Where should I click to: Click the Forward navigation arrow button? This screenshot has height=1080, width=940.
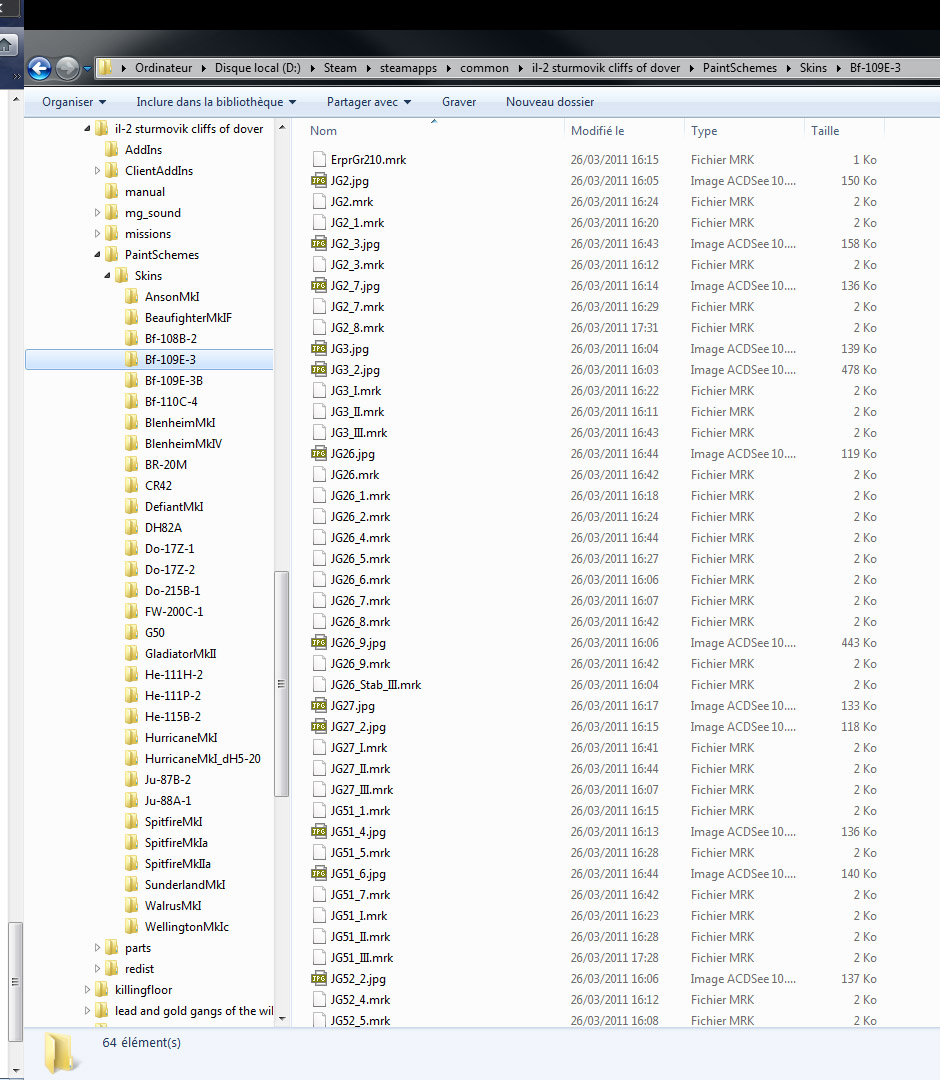click(x=67, y=68)
